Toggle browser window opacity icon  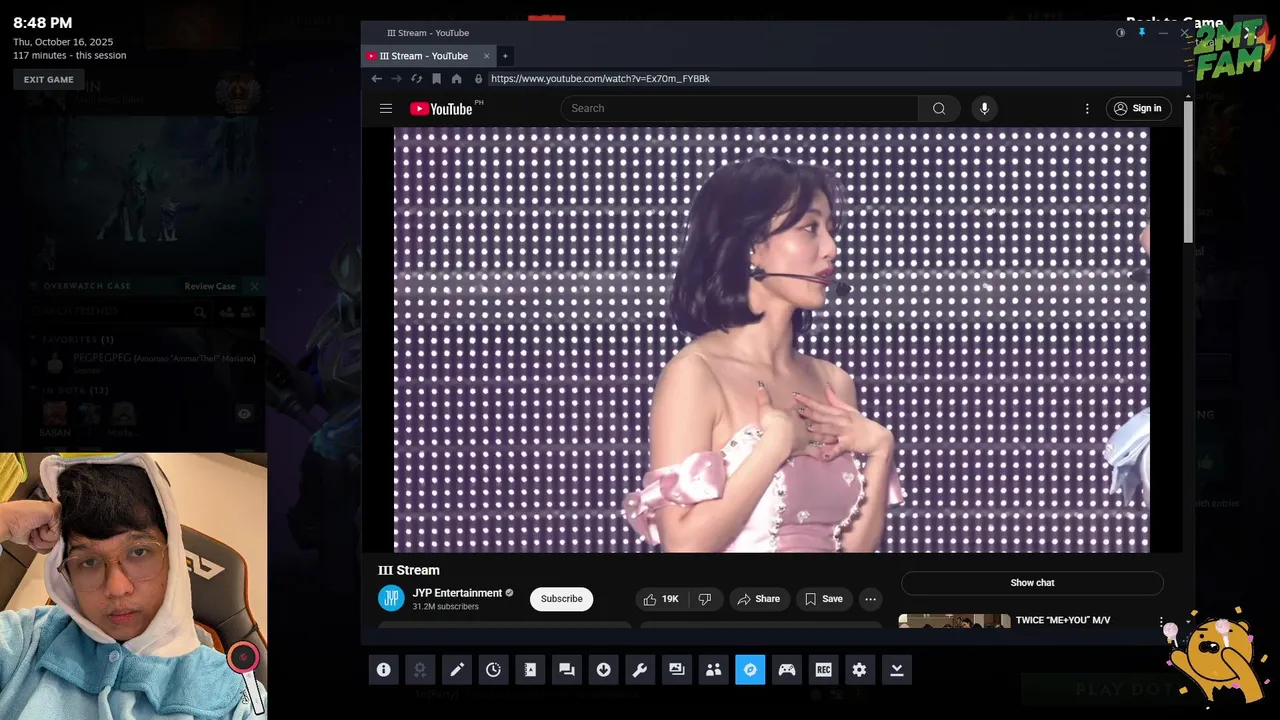pos(1121,33)
